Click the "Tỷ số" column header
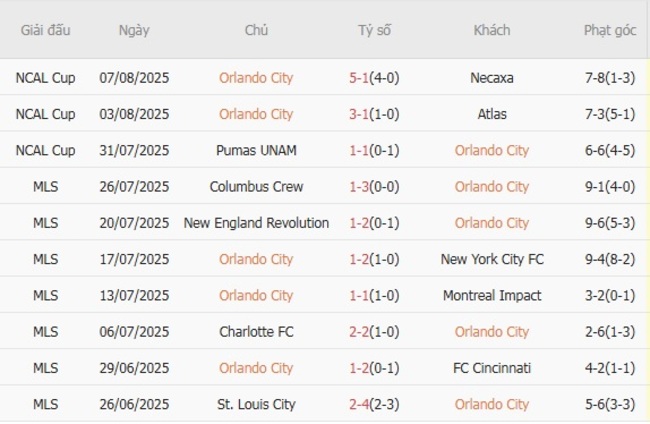The image size is (650, 424). [x=375, y=30]
